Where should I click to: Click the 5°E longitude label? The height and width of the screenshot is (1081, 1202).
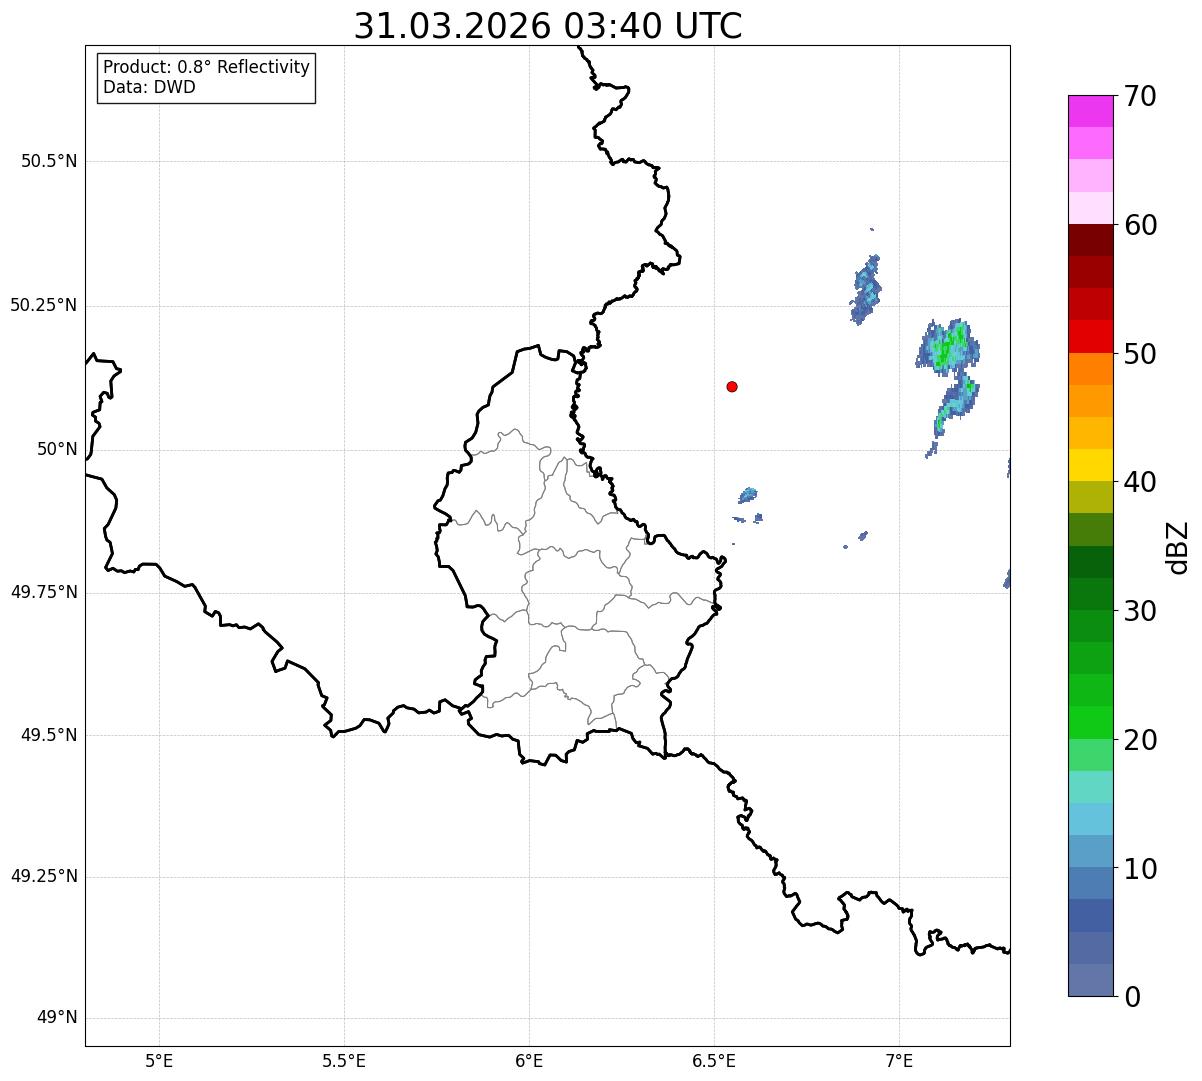[x=159, y=1060]
